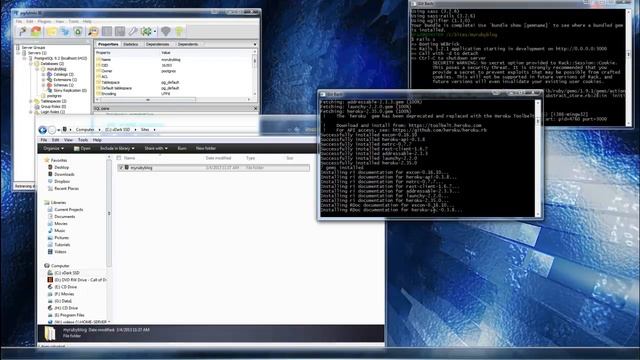Viewport: 640px width, 360px height.
Task: Click the pgAdmin object hint icon
Action: 166,31
